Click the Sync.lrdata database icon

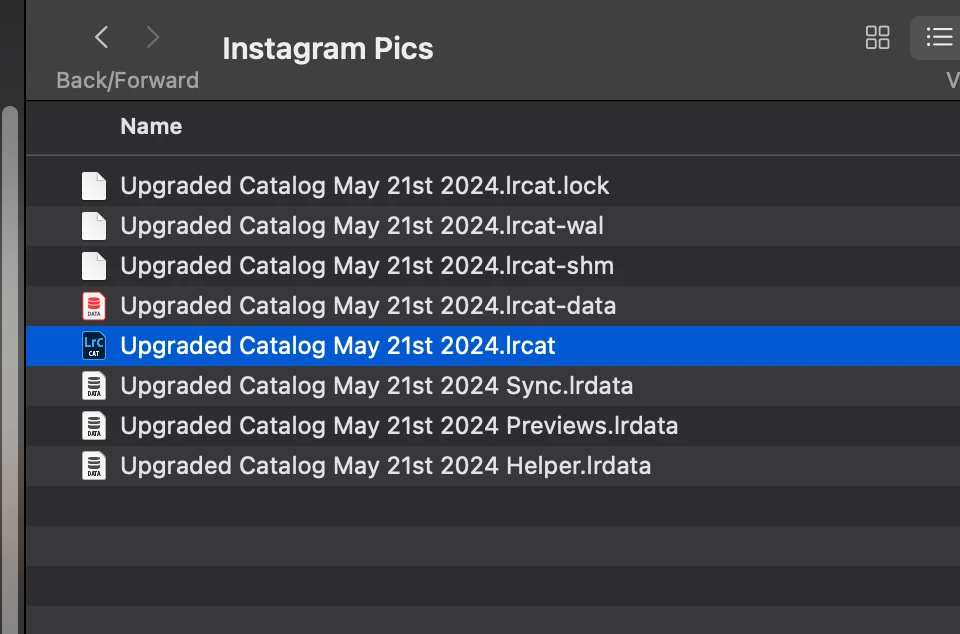coord(93,386)
